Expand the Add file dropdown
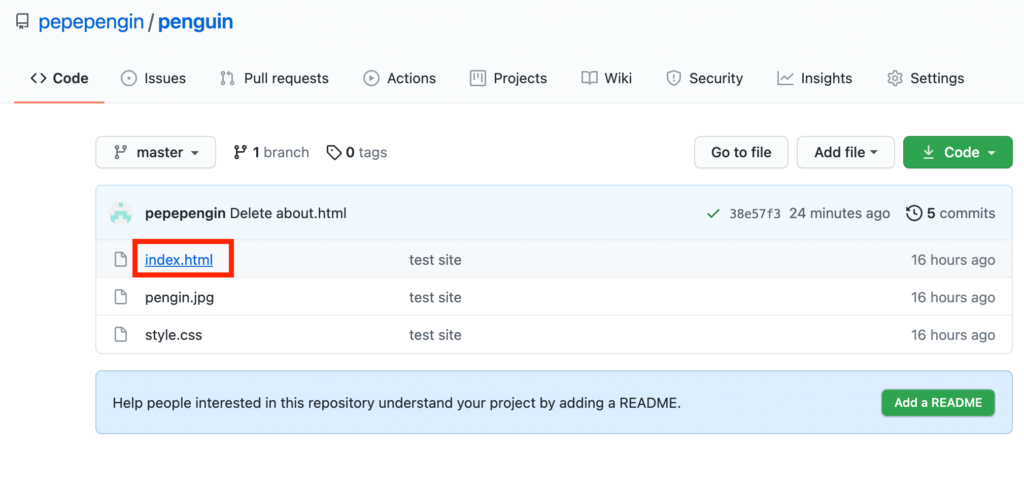Screen dimensions: 1024x490 [846, 152]
